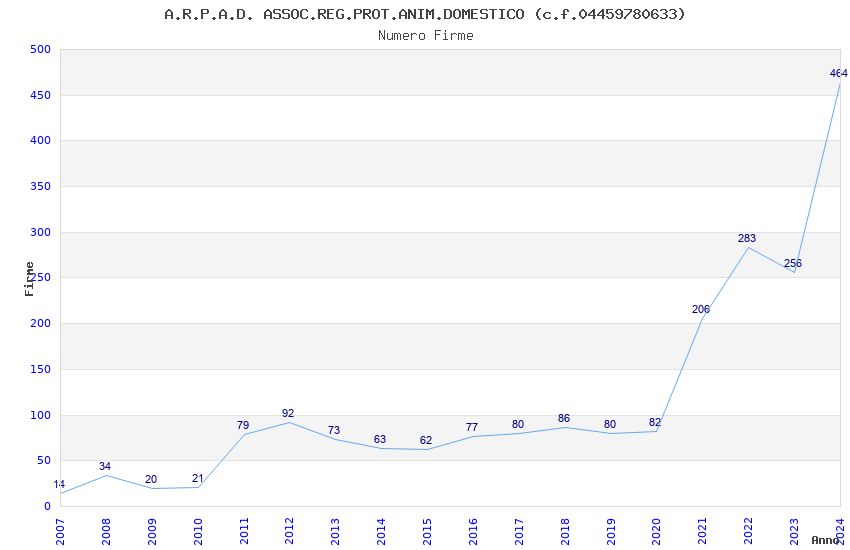Click the data label 21 for 2010
850x550 pixels.
click(x=197, y=479)
